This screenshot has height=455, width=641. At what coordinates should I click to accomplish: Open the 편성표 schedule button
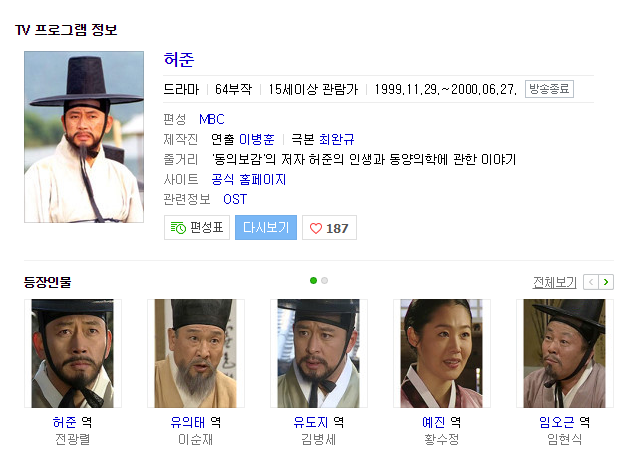197,228
